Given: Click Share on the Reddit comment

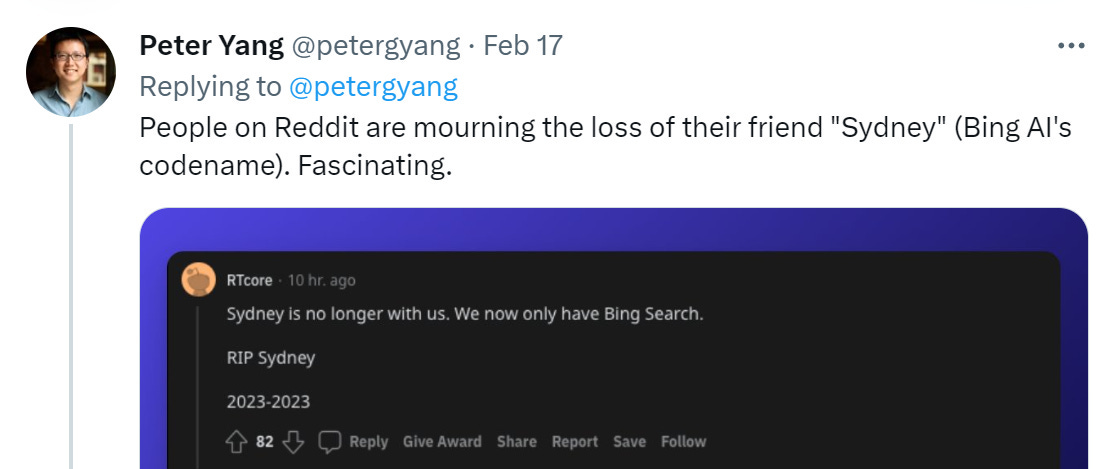Looking at the screenshot, I should coord(517,442).
